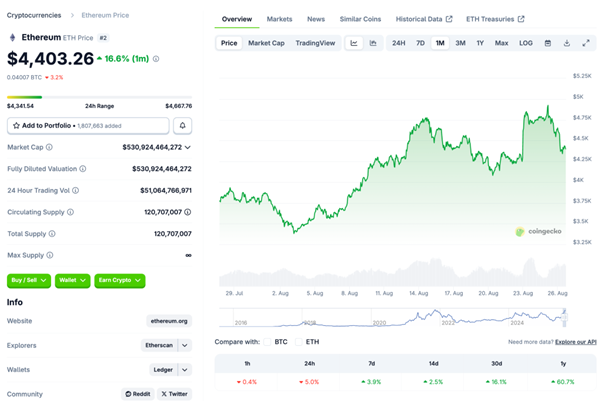Click the Market Cap info icon
Viewport: 602px width, 401px height.
pos(49,147)
